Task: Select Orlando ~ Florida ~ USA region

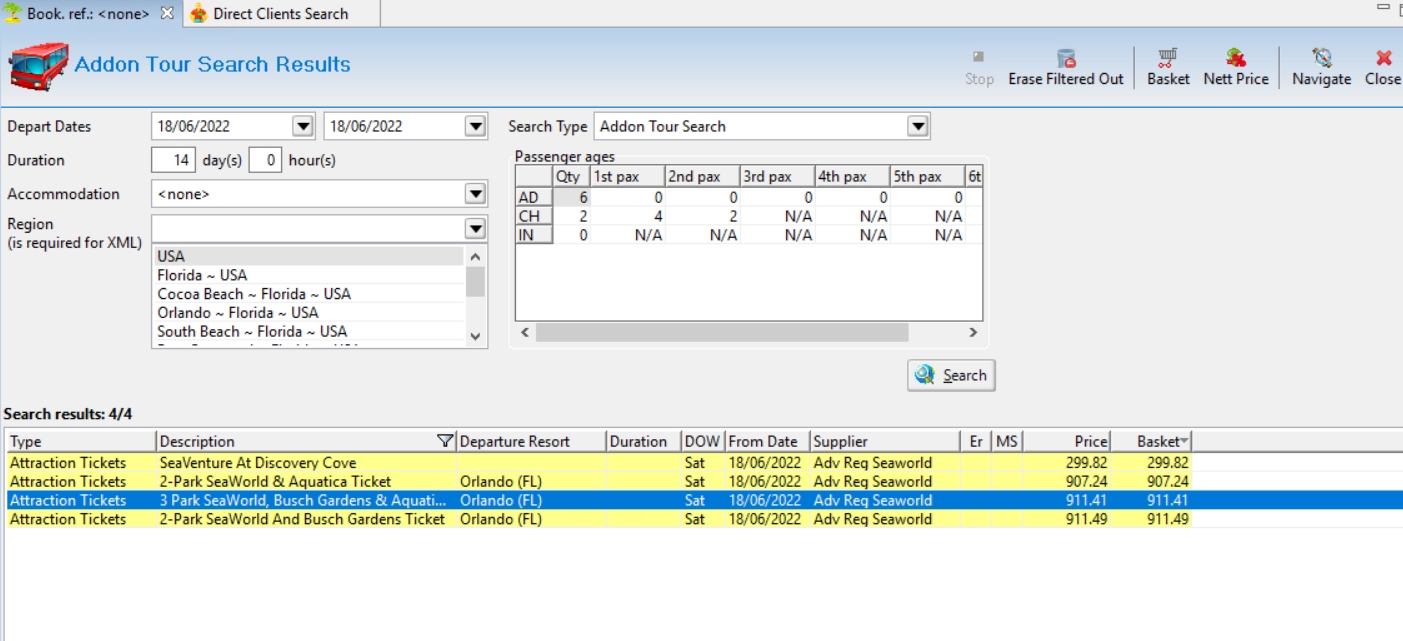Action: (x=308, y=313)
